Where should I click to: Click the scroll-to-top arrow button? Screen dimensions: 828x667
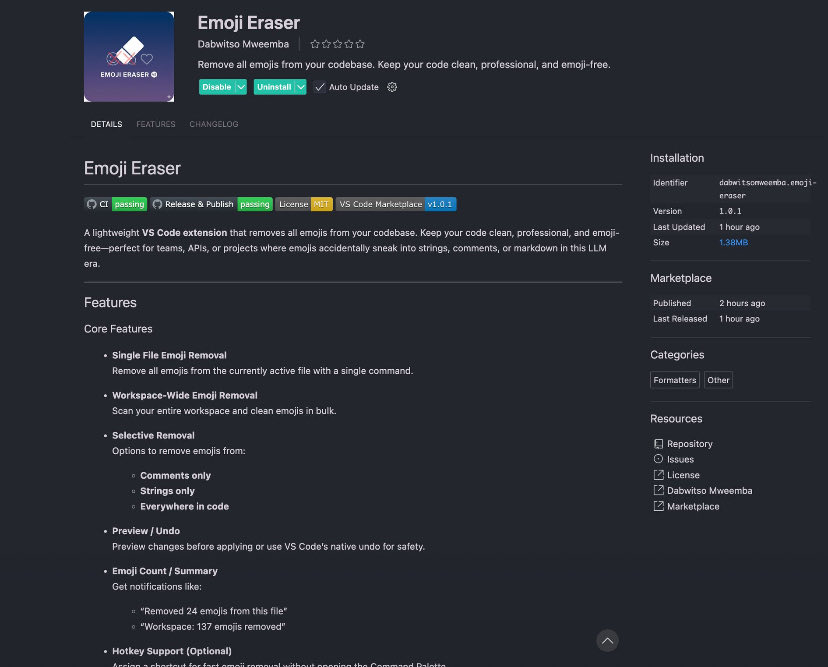click(x=607, y=640)
